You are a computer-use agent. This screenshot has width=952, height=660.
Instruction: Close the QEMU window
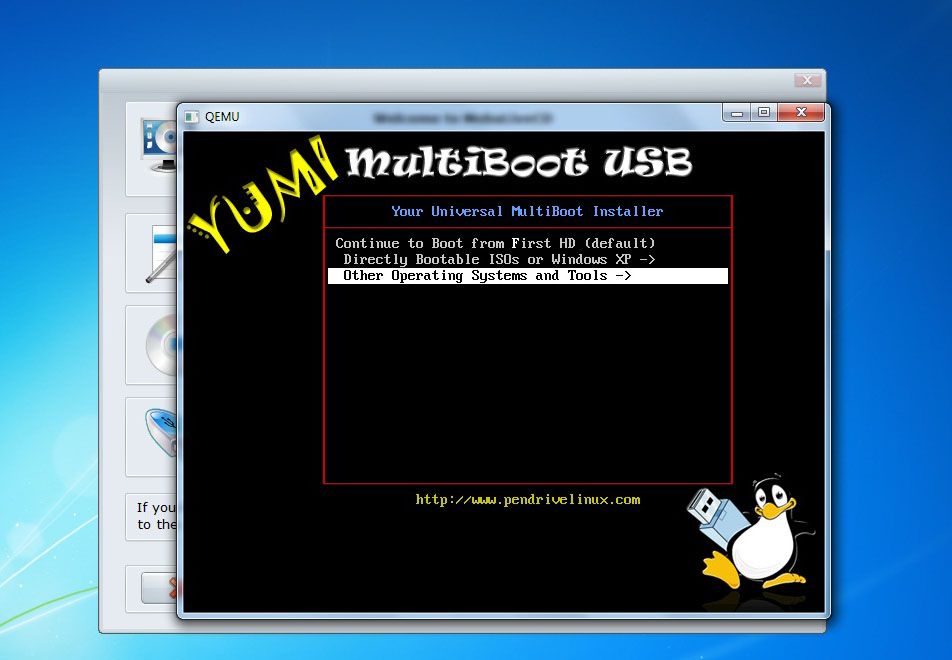[798, 113]
